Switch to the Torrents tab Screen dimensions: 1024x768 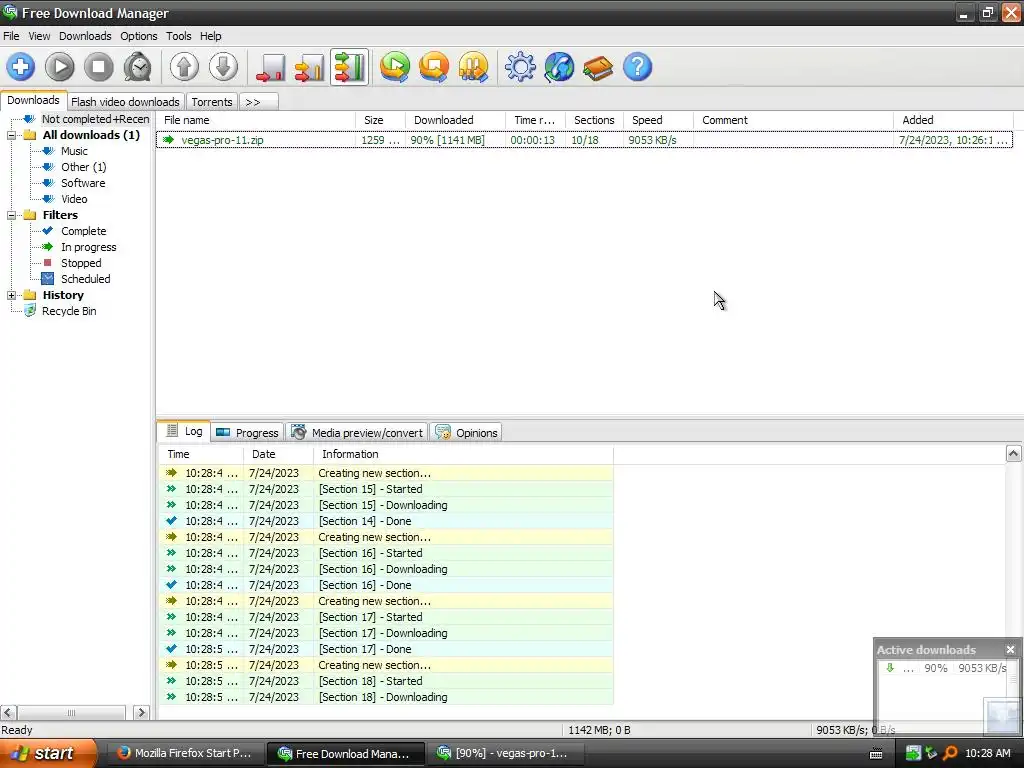point(212,102)
